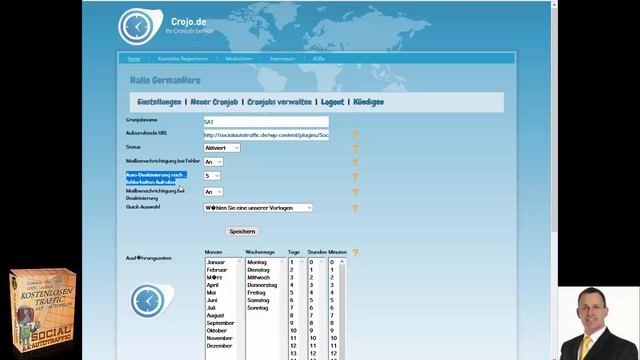This screenshot has width=640, height=360.
Task: Go to Home in top navigation bar
Action: (134, 59)
